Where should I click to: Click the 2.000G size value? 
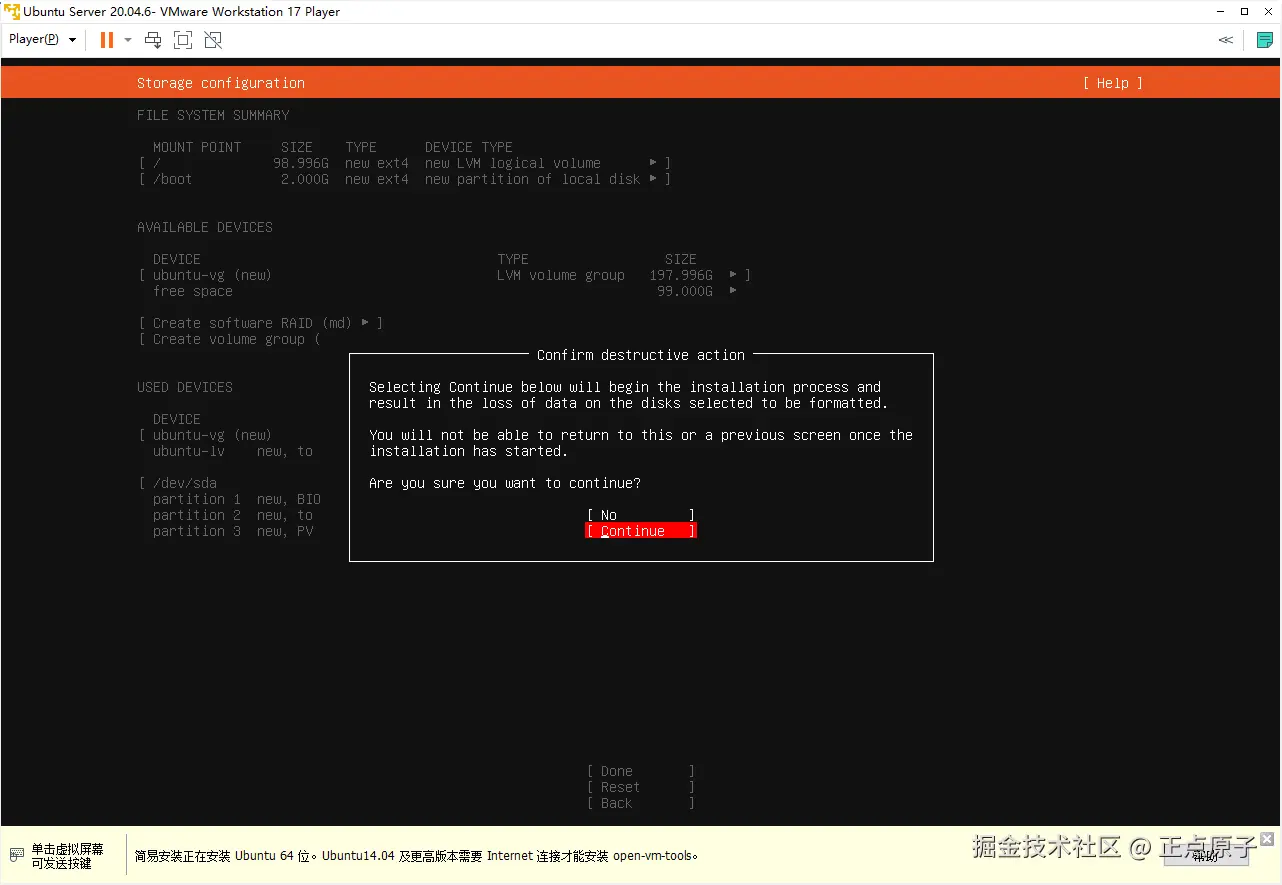point(305,179)
